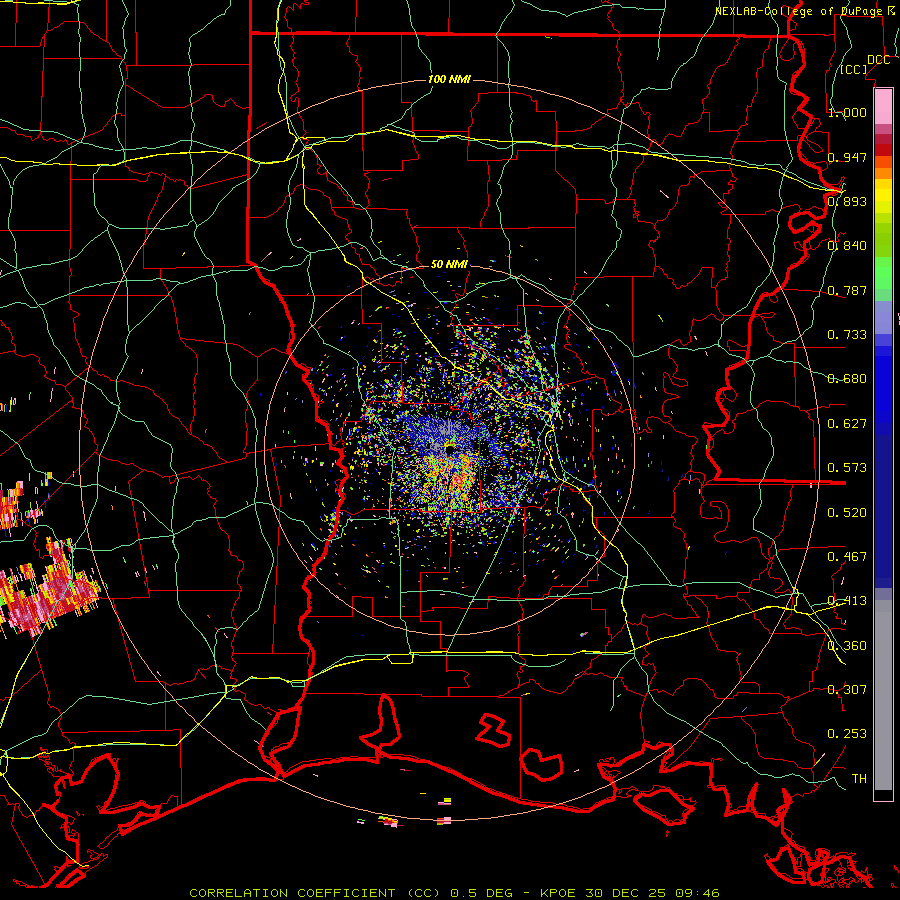The image size is (900, 900).
Task: Click the 100 NMI range ring label
Action: pyautogui.click(x=449, y=79)
